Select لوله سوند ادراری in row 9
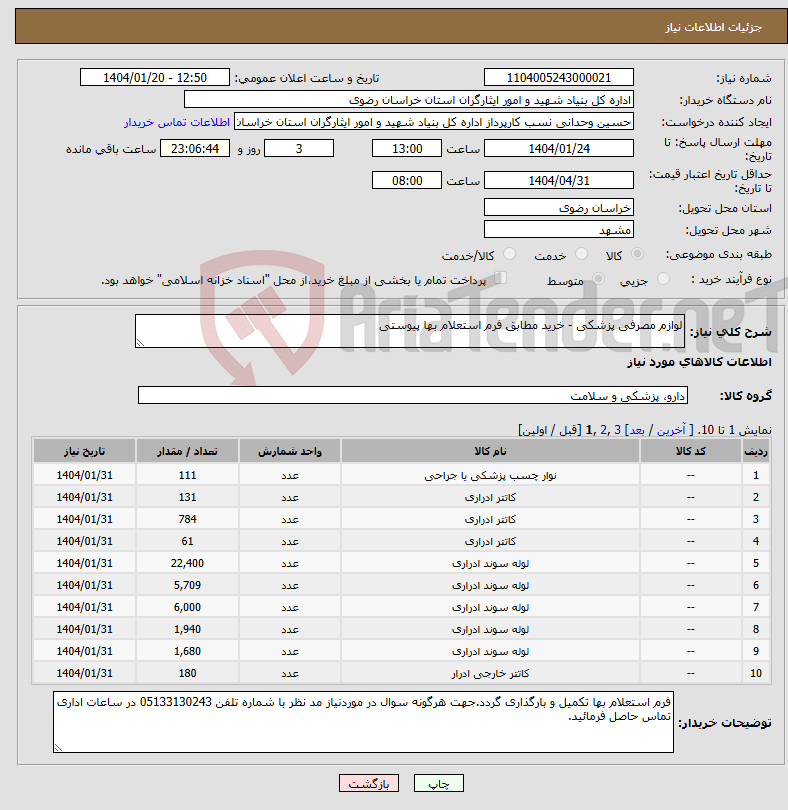This screenshot has width=788, height=810. [490, 651]
